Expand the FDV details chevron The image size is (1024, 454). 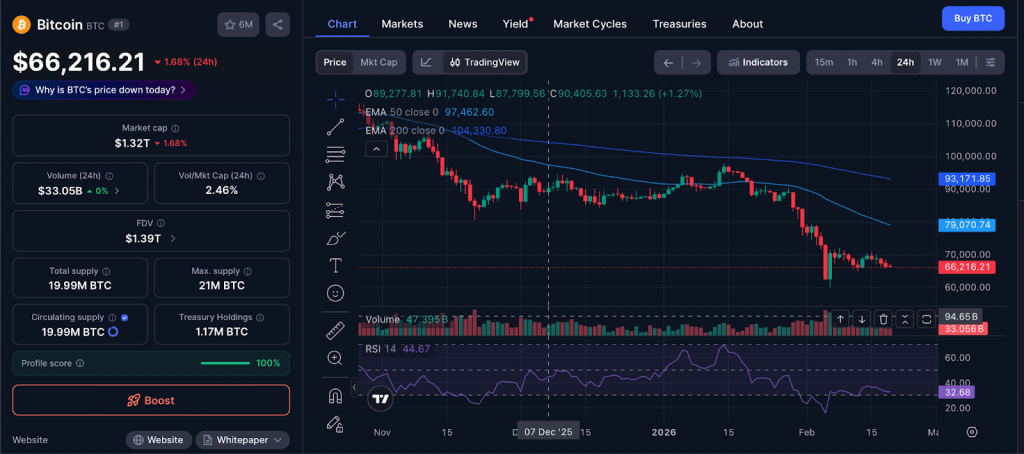pyautogui.click(x=174, y=239)
